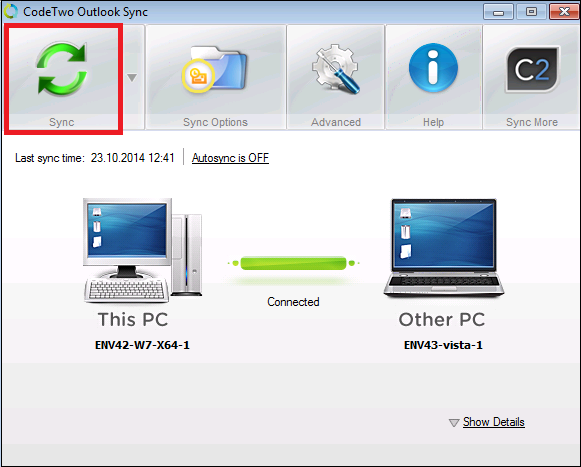Open the Sync dropdown arrow menu
Image resolution: width=581 pixels, height=467 pixels.
[x=132, y=78]
